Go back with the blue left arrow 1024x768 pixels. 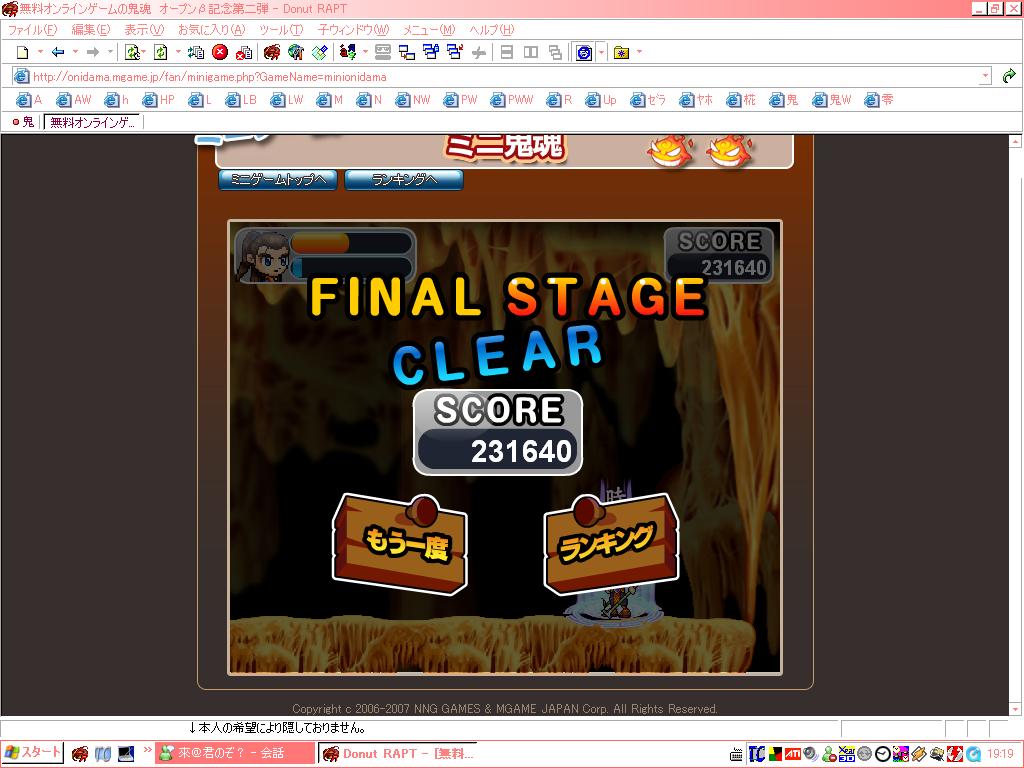[58, 52]
